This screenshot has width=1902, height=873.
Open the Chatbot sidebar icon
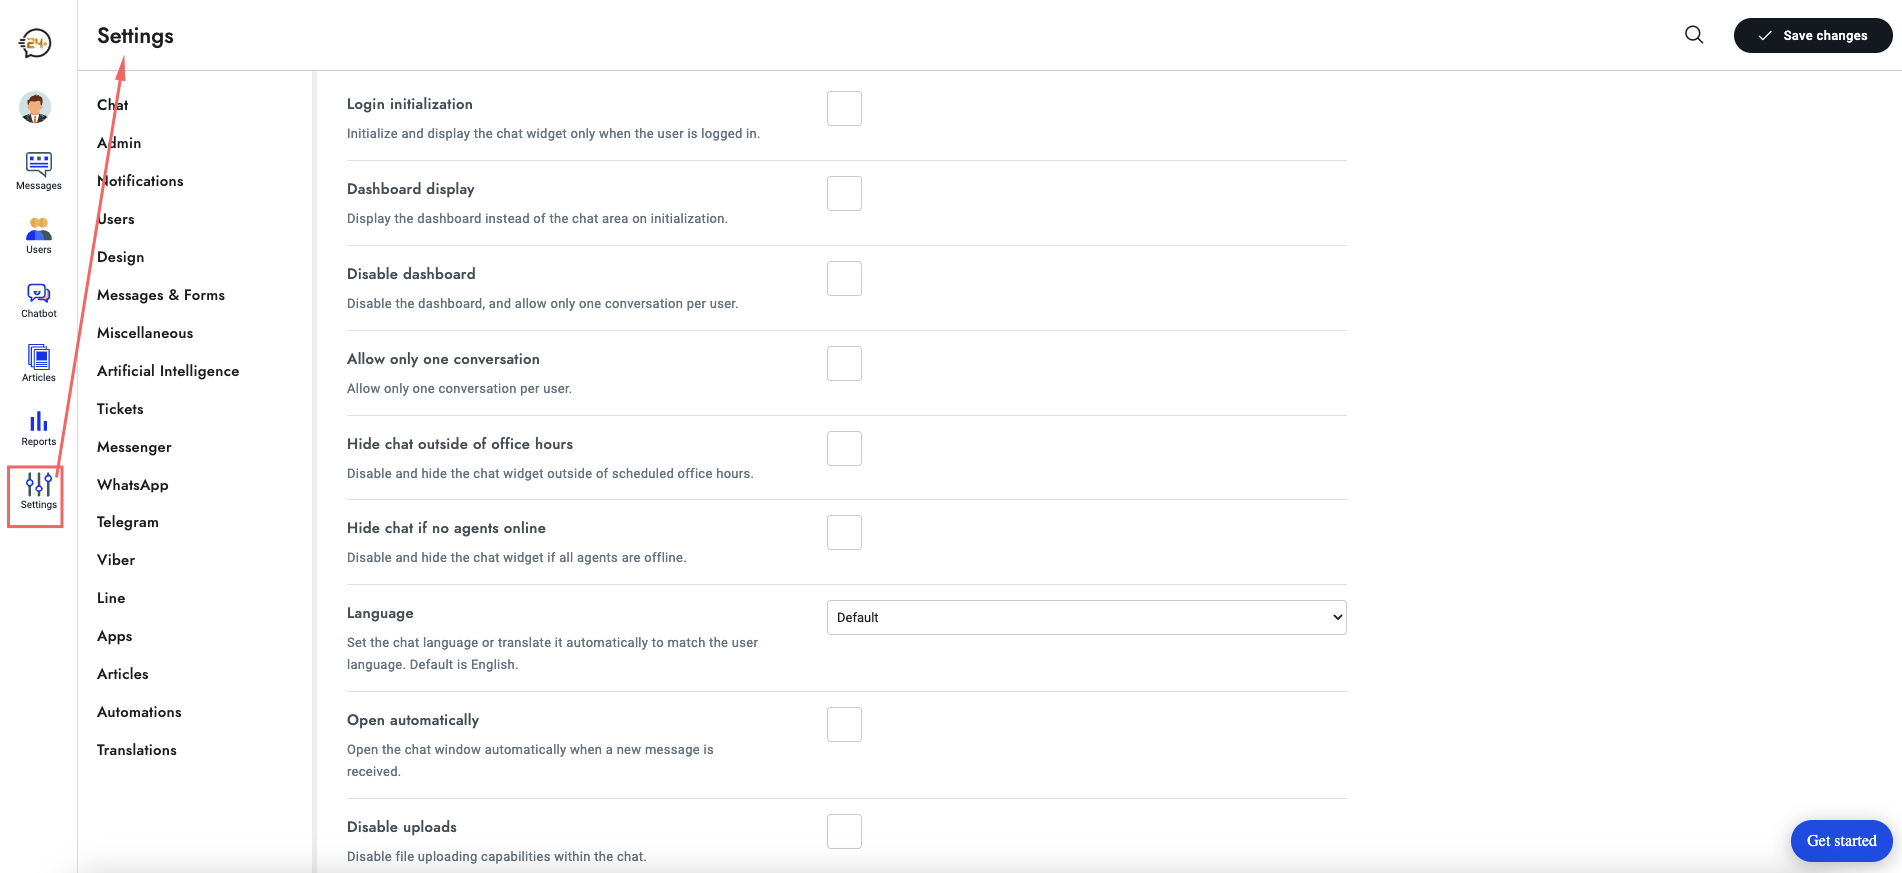[39, 300]
